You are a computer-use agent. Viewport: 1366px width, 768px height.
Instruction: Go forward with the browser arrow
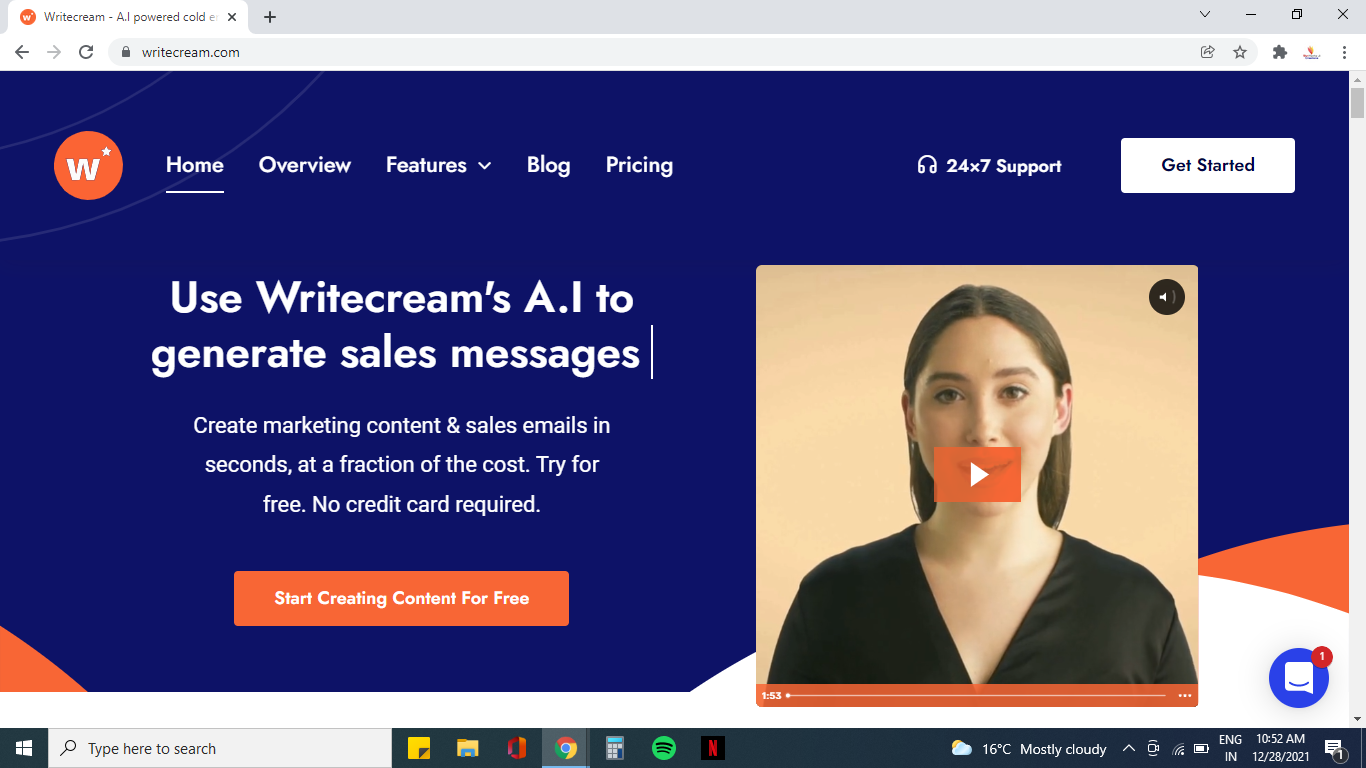point(54,52)
